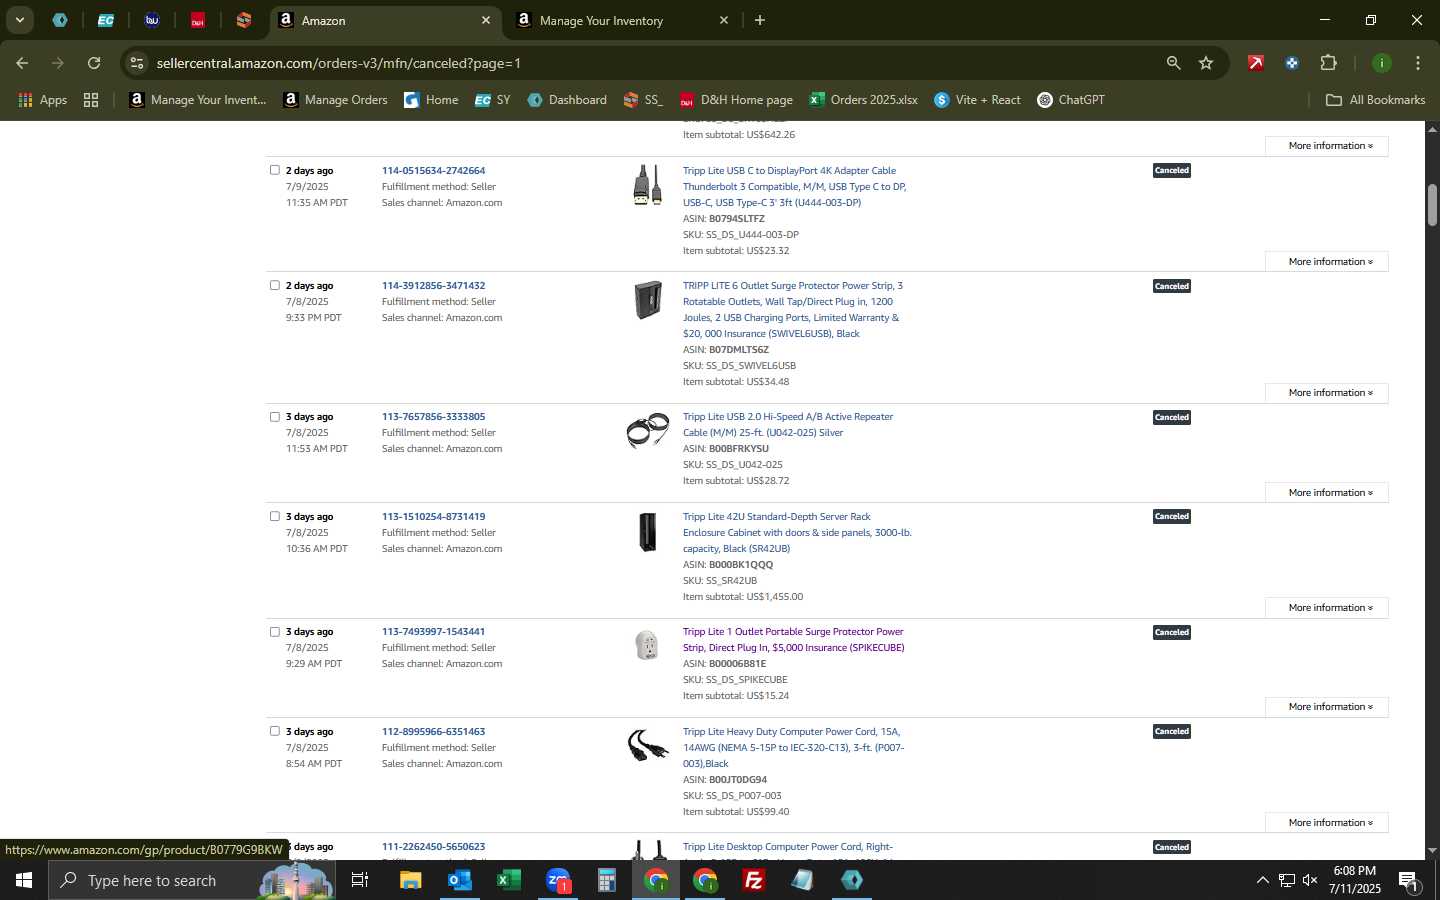
Task: Click the surge protector strip product thumbnail
Action: (x=648, y=300)
